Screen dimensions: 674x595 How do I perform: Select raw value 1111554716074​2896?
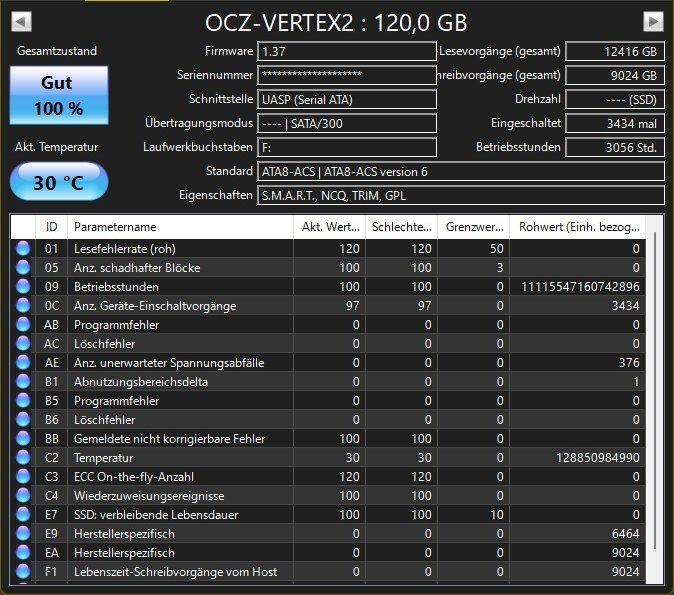(580, 286)
